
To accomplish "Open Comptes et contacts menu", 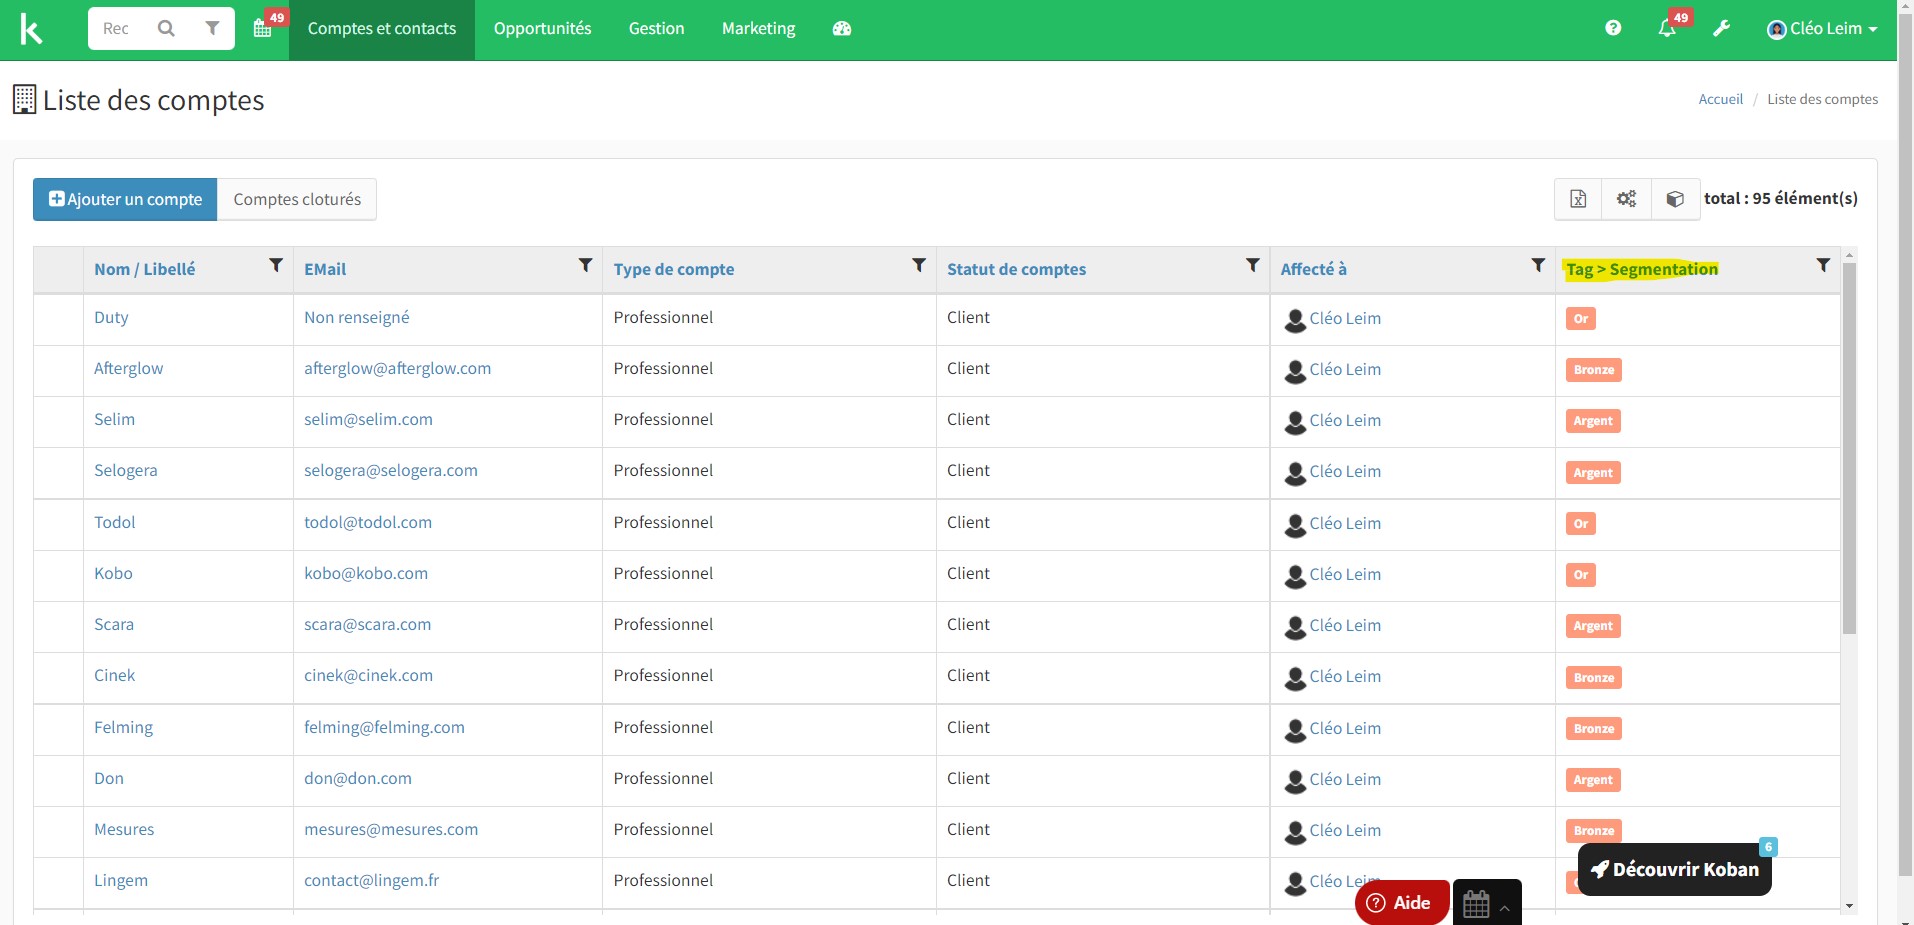I will click(382, 29).
